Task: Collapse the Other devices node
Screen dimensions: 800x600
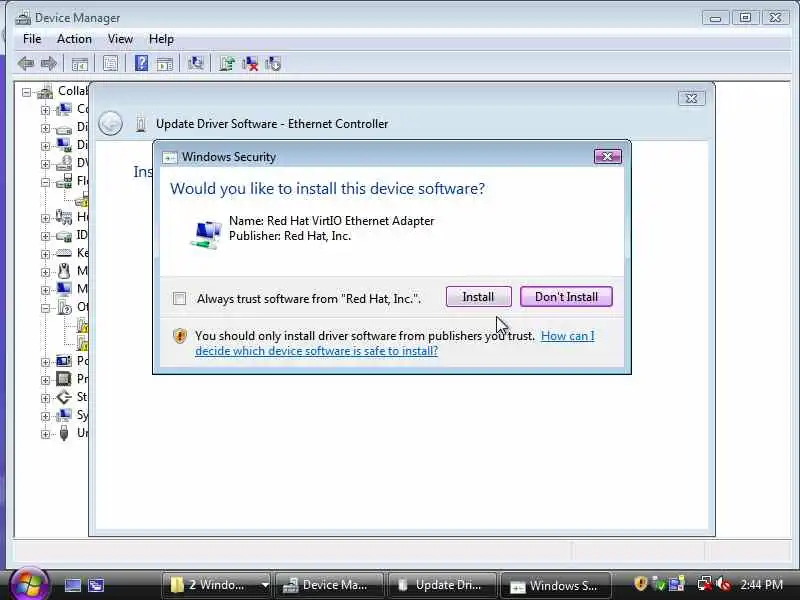Action: [x=45, y=308]
